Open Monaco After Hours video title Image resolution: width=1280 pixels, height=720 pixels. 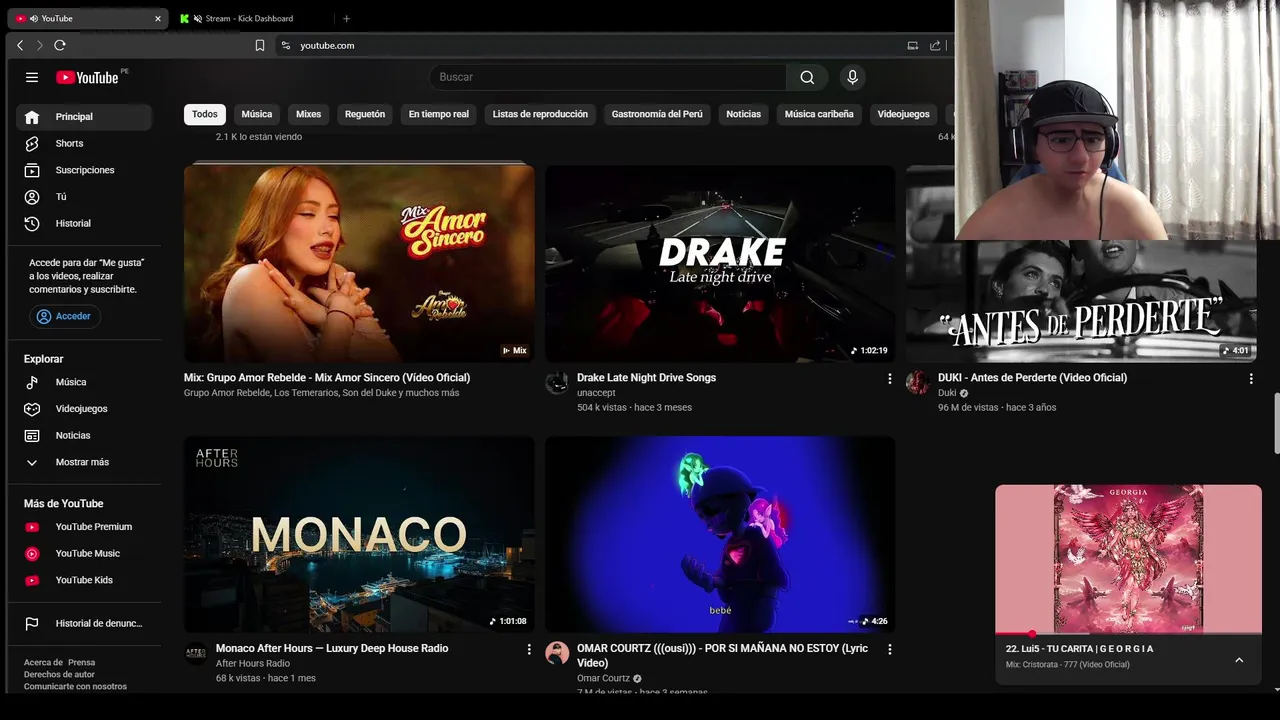click(x=332, y=648)
